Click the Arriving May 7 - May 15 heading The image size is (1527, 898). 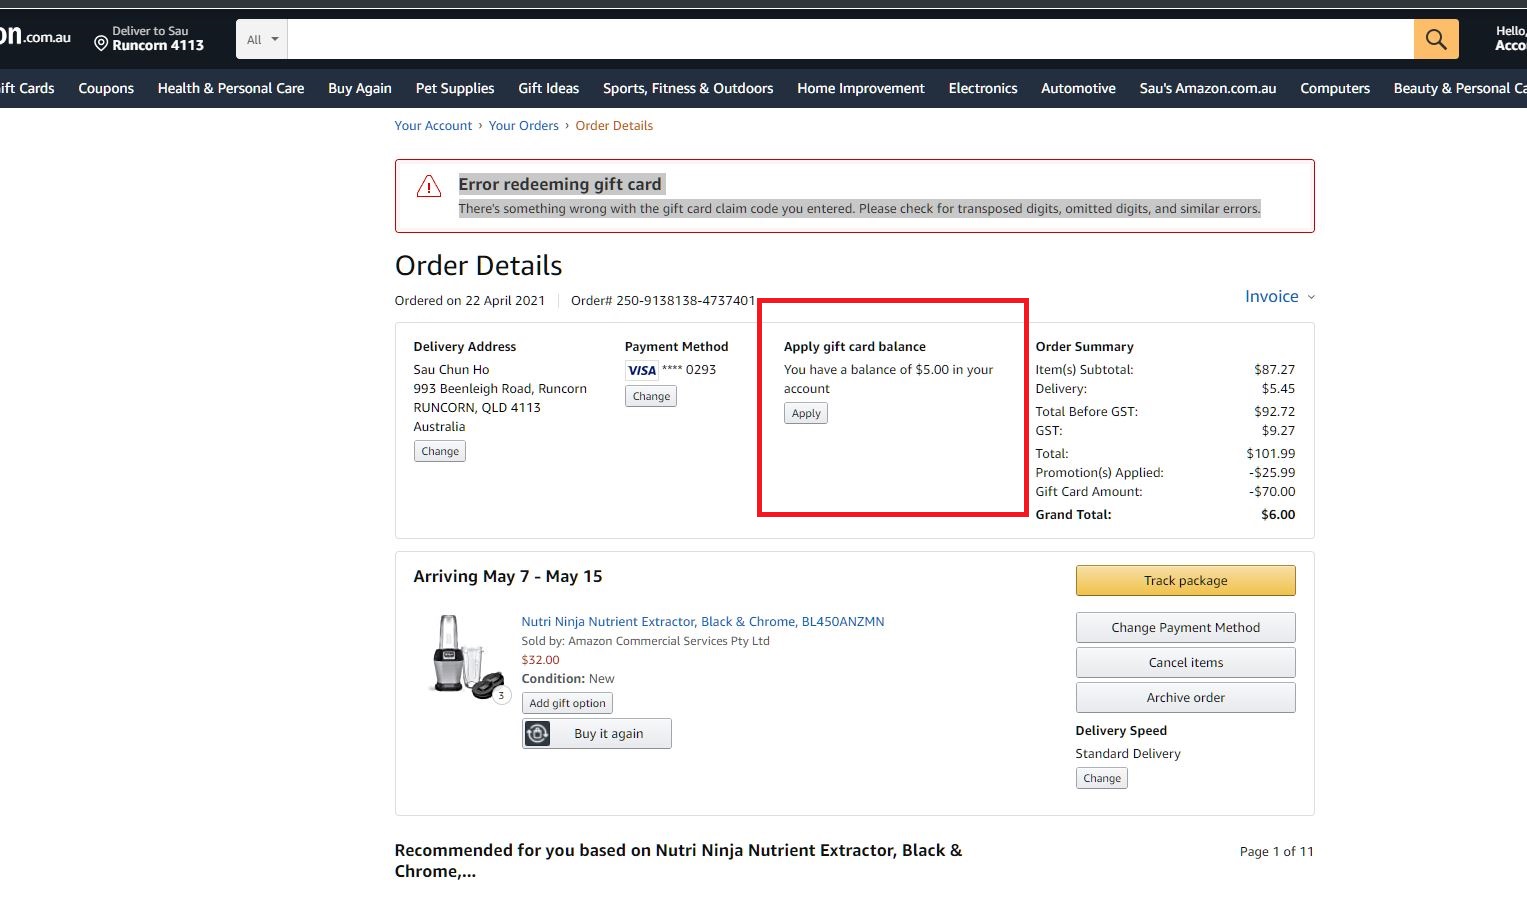click(x=508, y=577)
